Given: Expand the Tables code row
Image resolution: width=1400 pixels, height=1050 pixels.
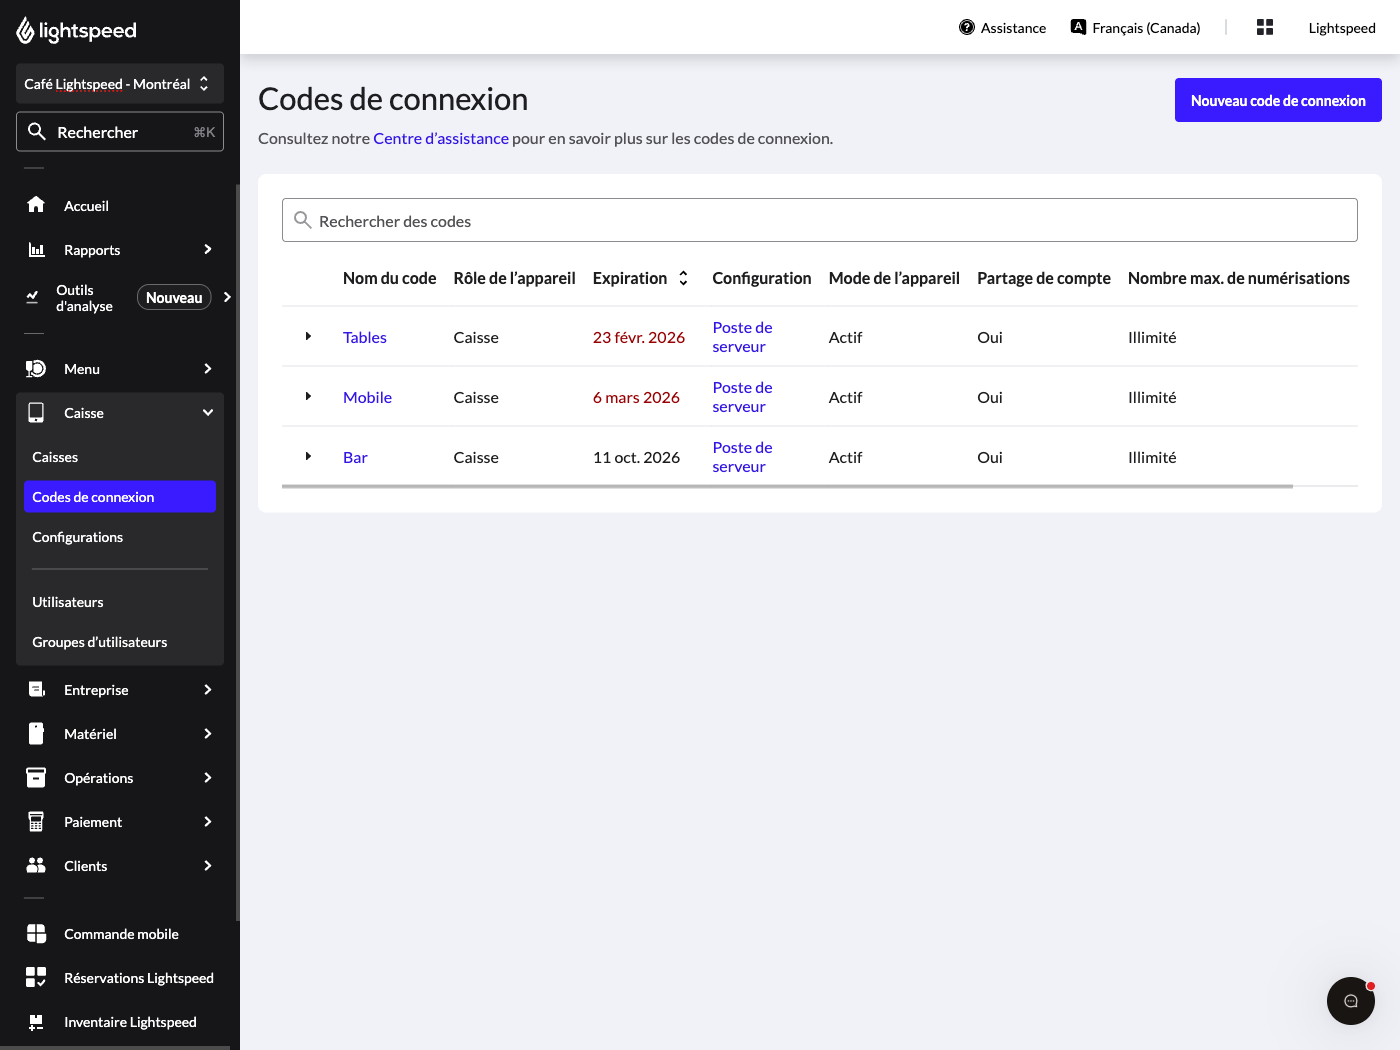Looking at the screenshot, I should tap(308, 337).
